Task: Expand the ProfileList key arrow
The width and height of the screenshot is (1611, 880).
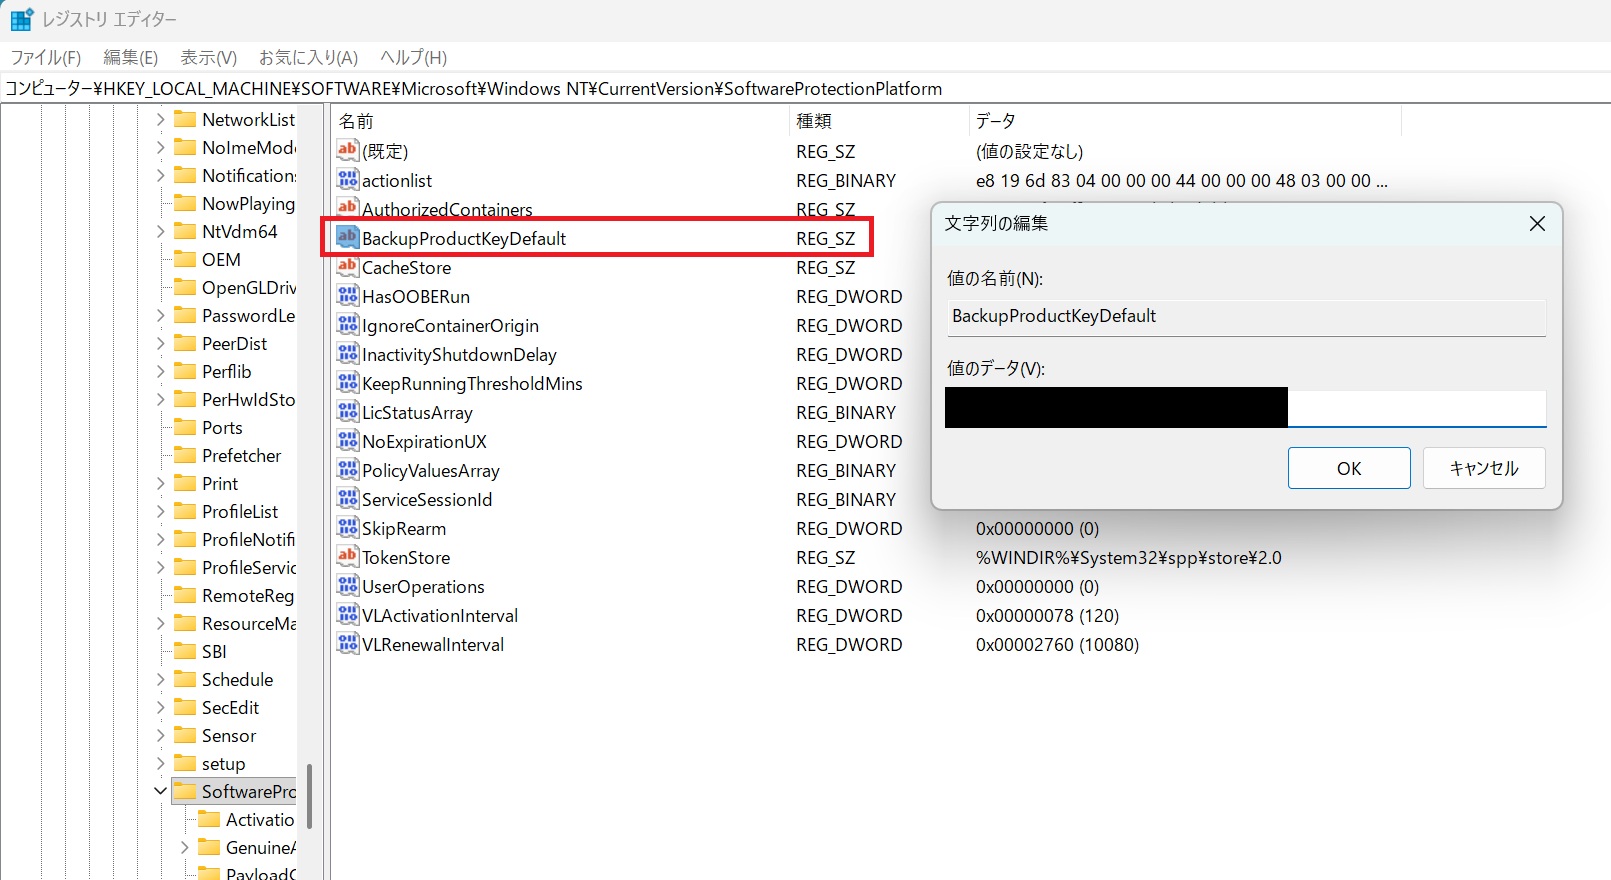Action: (160, 511)
